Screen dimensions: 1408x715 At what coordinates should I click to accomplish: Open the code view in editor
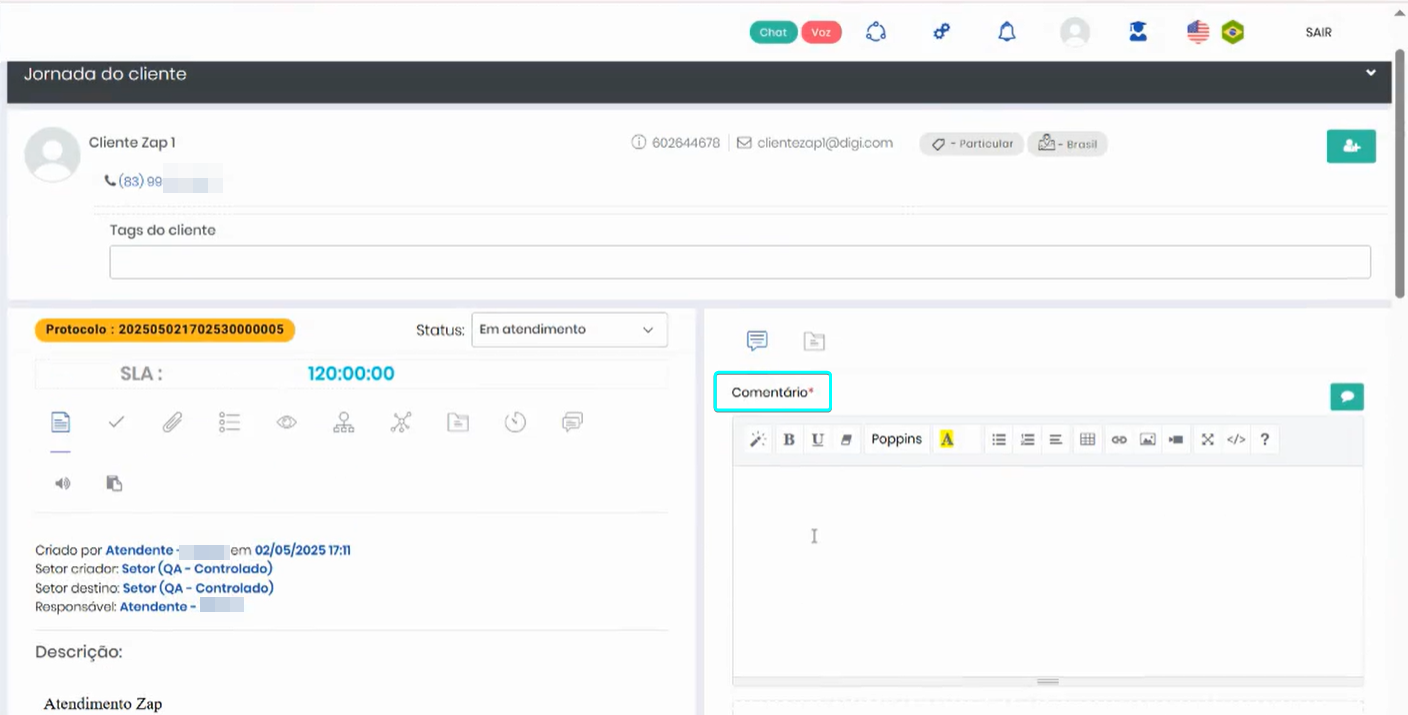[1236, 439]
